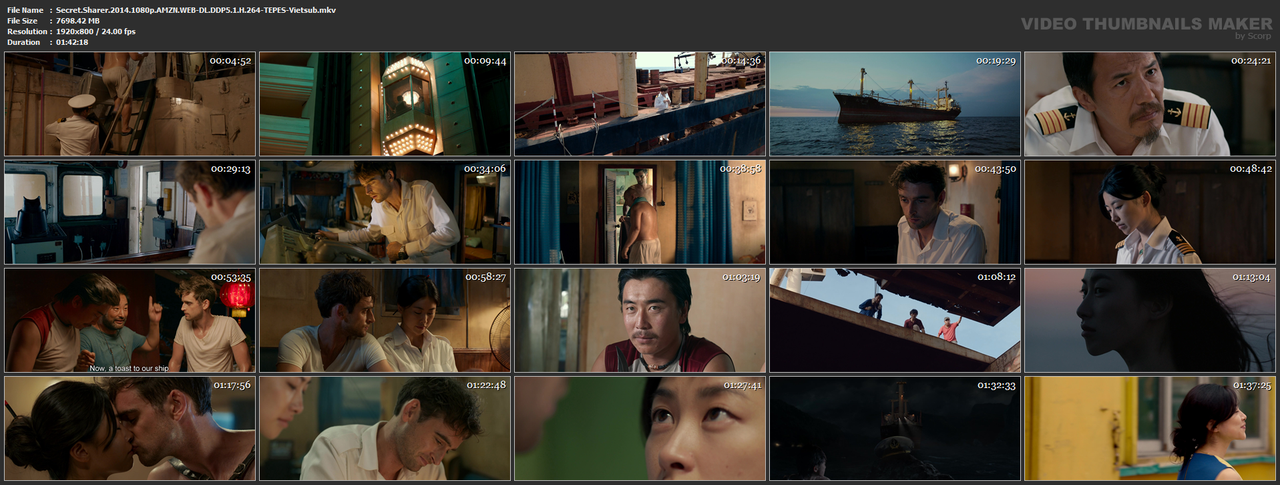This screenshot has width=1280, height=485.
Task: Click the thumbnail at 01:08:12
Action: point(895,320)
